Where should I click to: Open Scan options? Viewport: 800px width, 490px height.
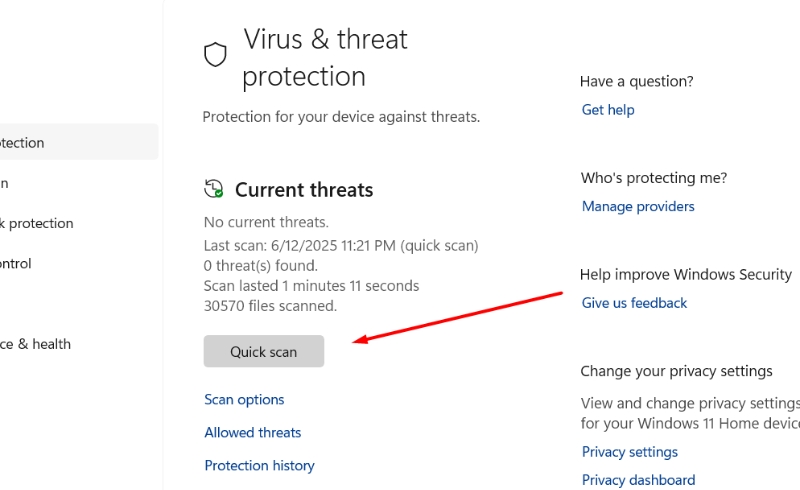coord(244,399)
